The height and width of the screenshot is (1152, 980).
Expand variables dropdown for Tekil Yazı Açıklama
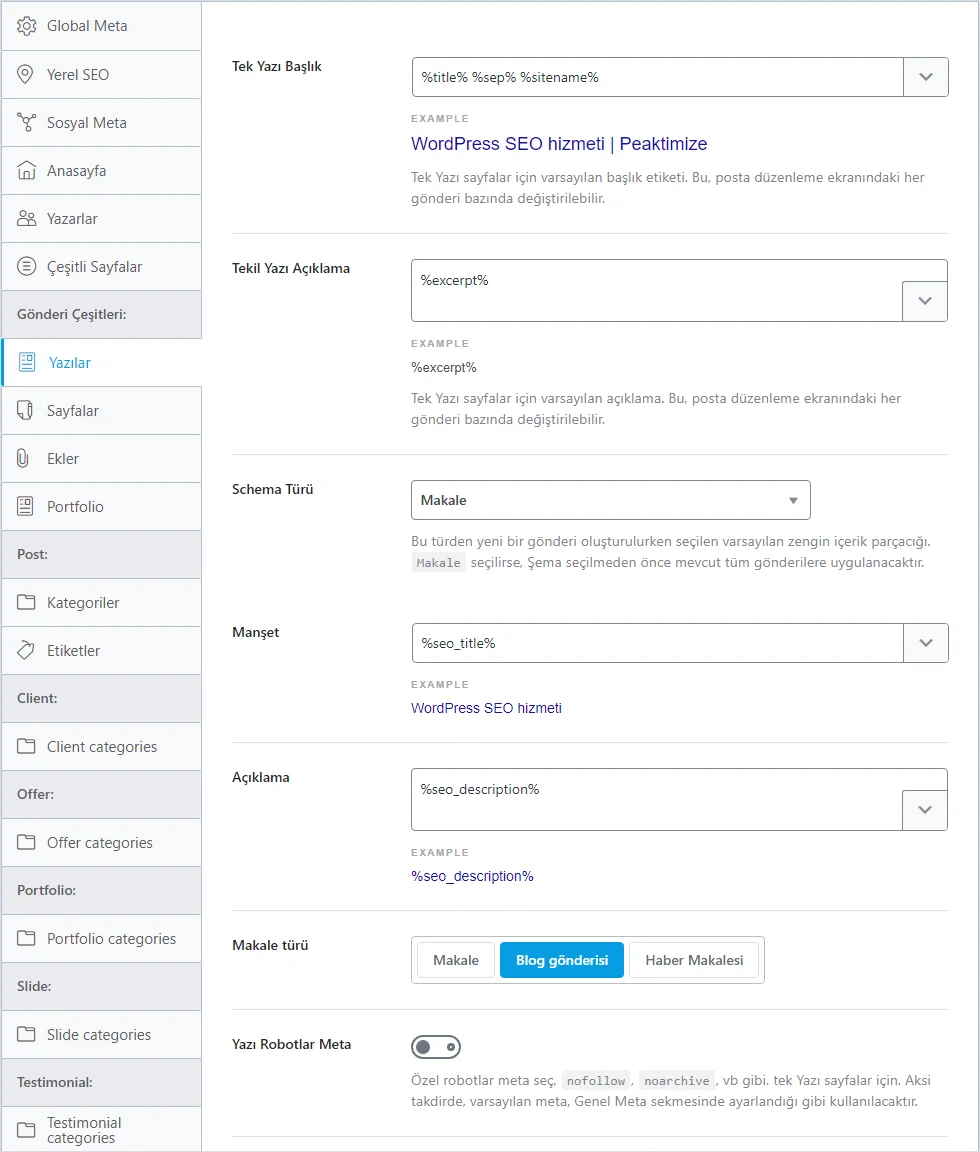[x=925, y=300]
